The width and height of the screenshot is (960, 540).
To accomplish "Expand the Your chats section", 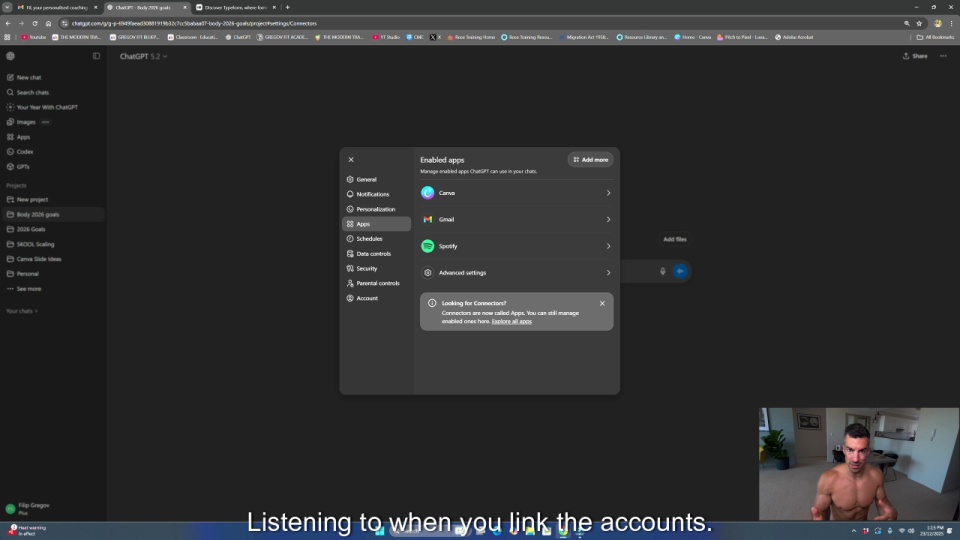I will [x=21, y=311].
